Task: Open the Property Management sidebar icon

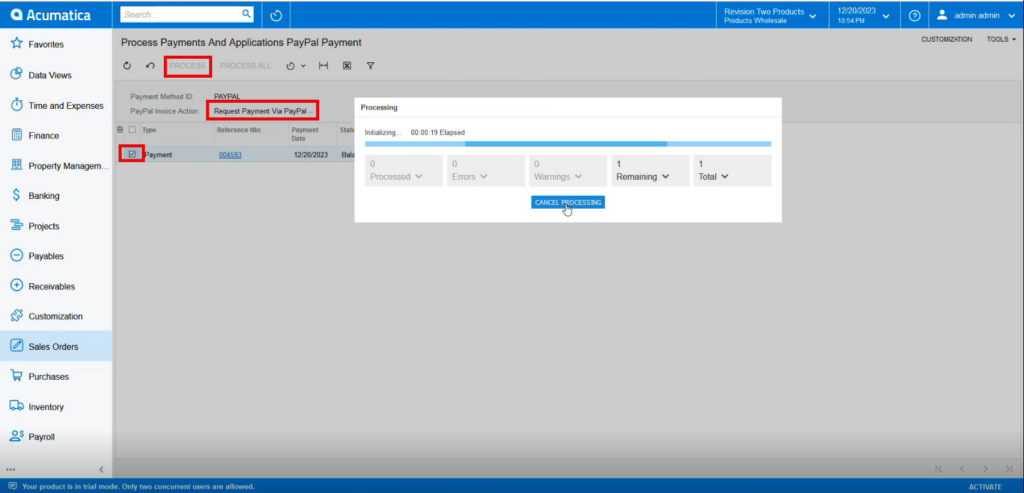Action: tap(17, 165)
